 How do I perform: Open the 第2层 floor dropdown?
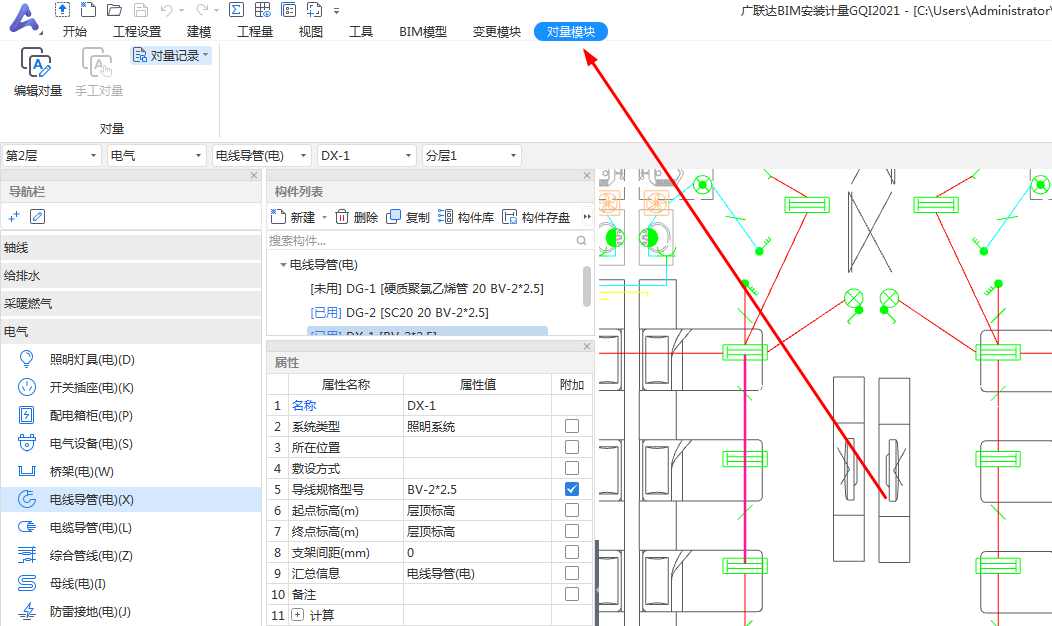click(93, 155)
